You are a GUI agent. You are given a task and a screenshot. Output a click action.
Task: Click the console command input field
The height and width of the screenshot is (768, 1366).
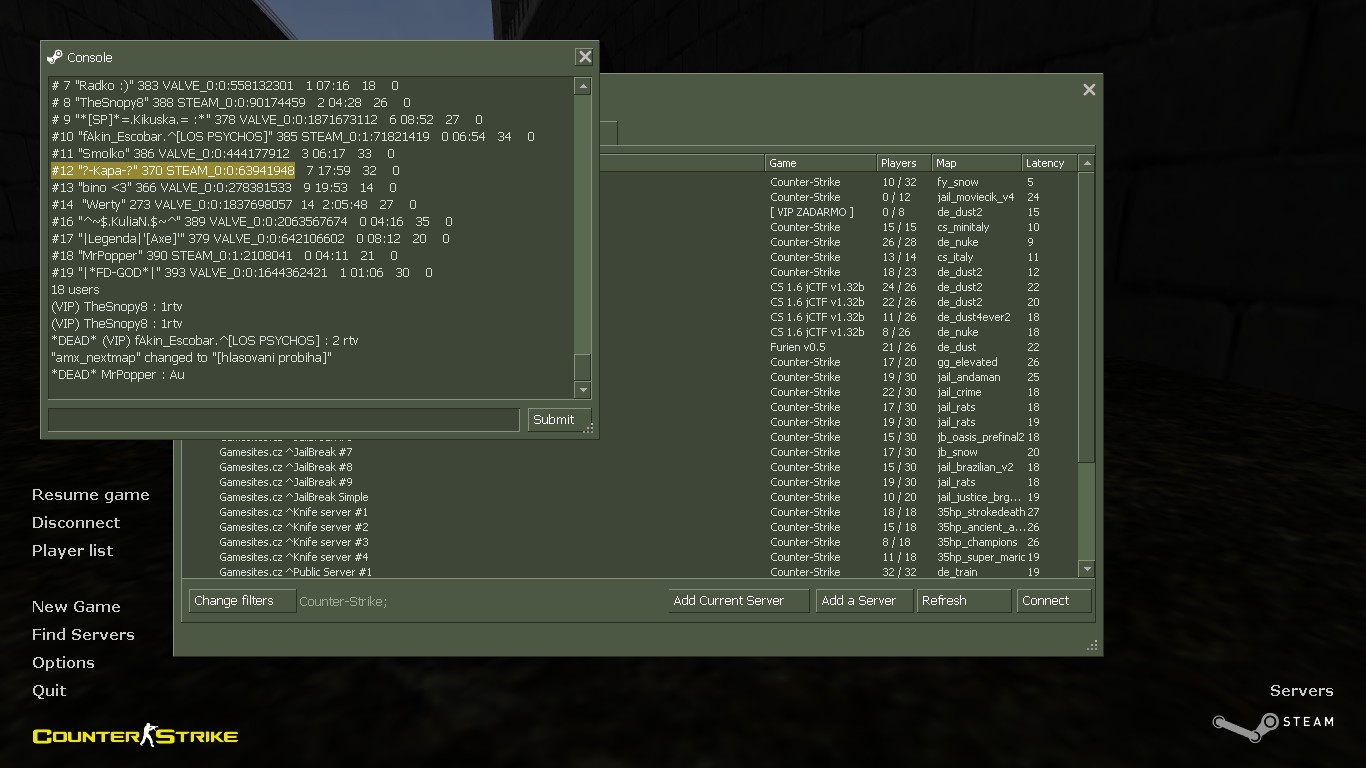coord(284,420)
